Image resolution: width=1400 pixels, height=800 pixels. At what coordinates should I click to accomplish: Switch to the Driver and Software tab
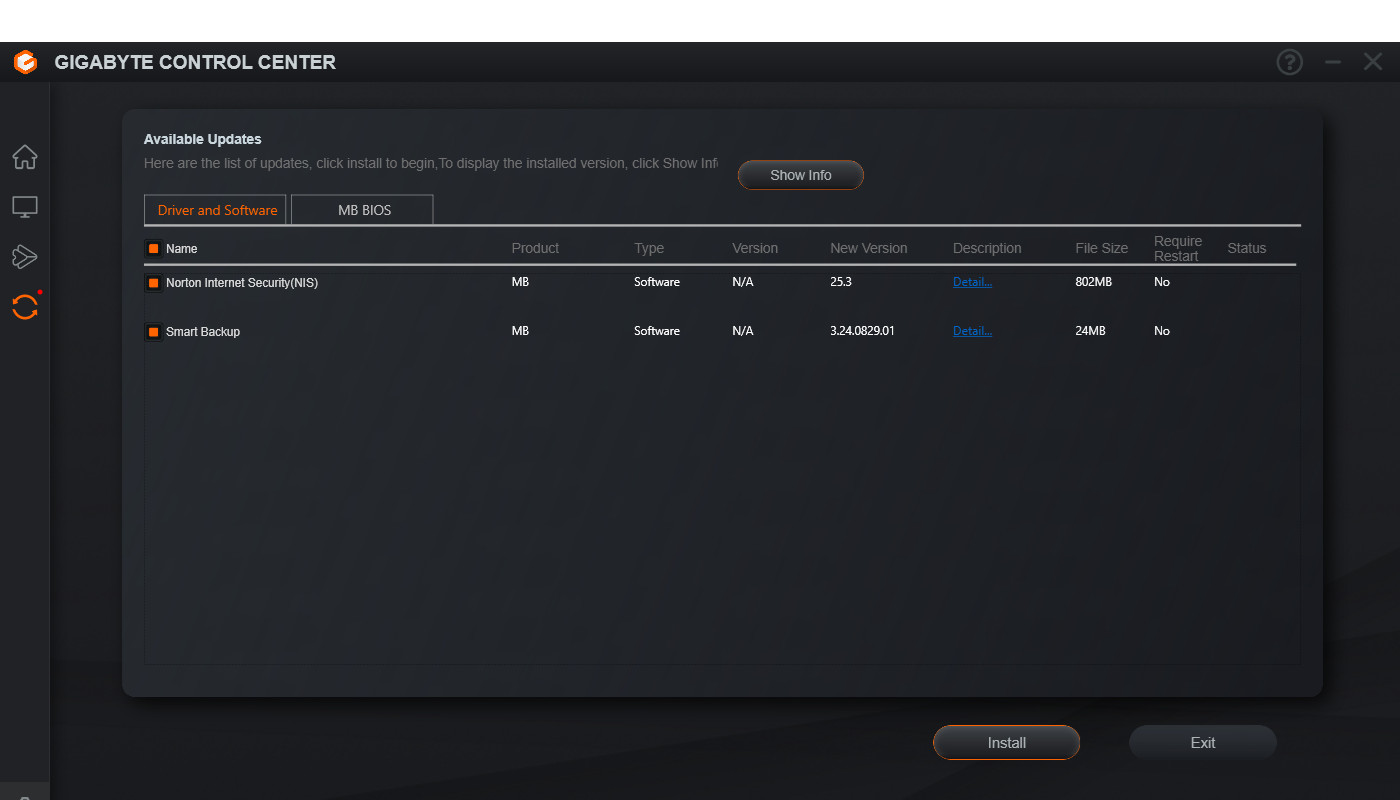tap(216, 210)
